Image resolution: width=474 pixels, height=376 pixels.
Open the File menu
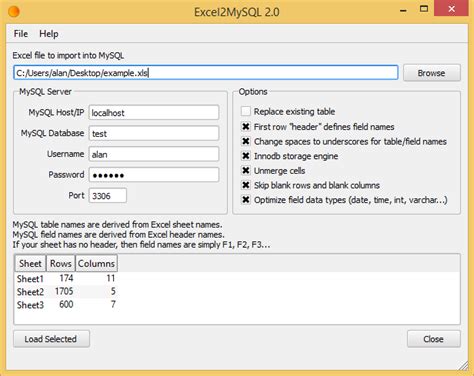pyautogui.click(x=21, y=34)
